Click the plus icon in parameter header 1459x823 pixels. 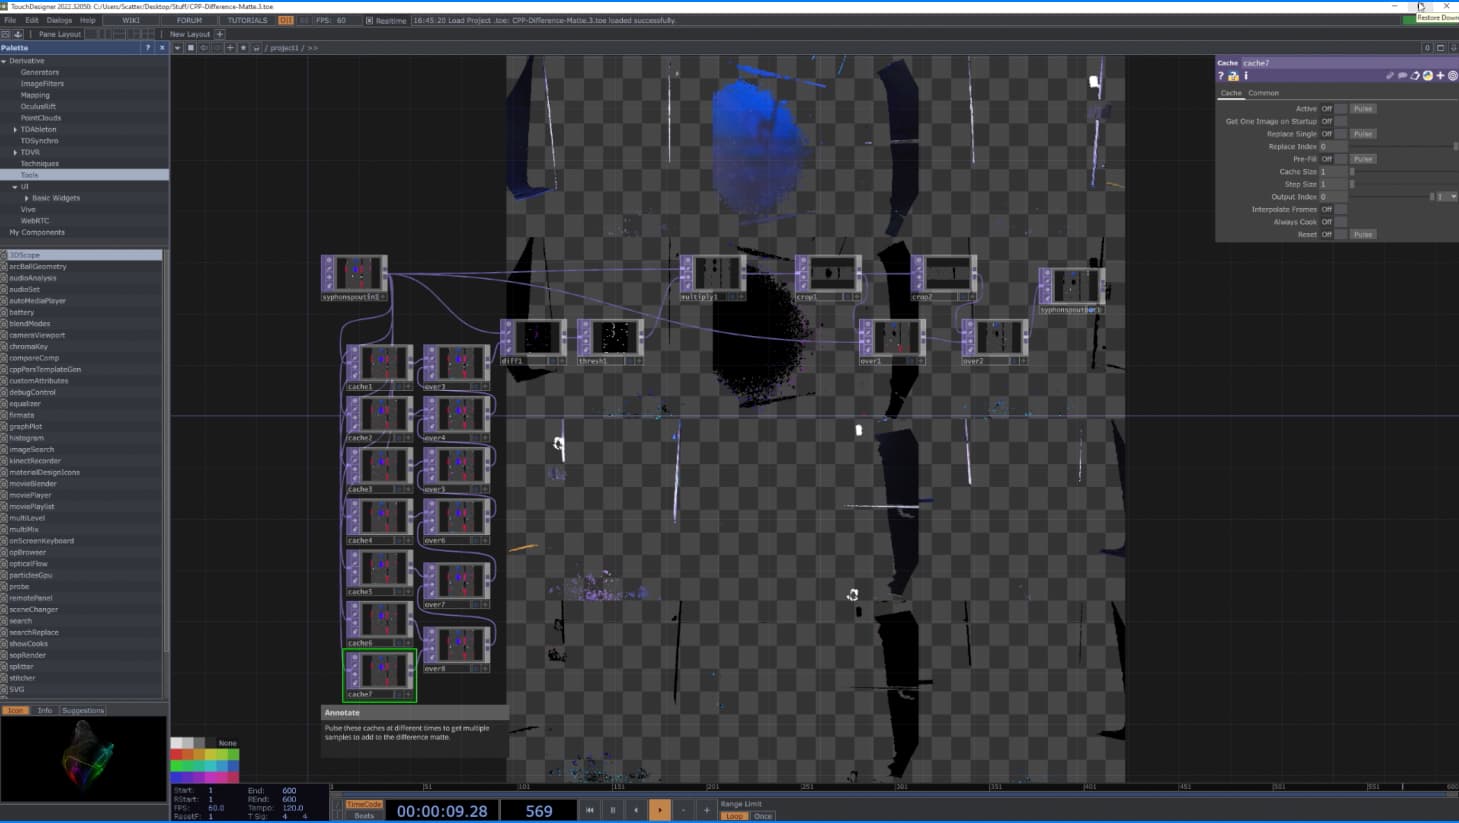click(x=1440, y=76)
